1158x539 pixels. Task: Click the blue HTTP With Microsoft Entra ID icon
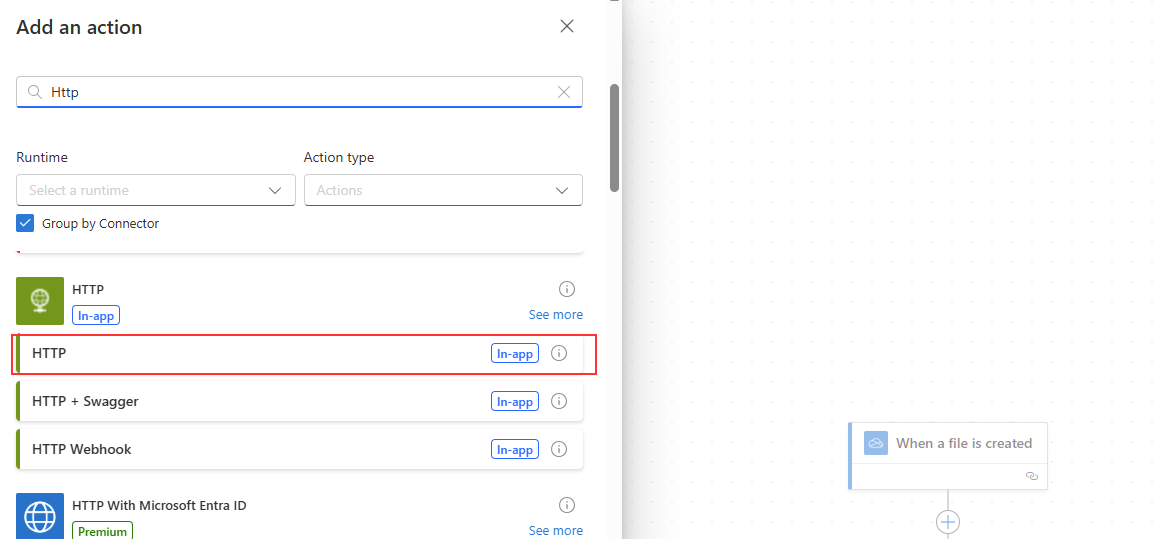[x=40, y=516]
